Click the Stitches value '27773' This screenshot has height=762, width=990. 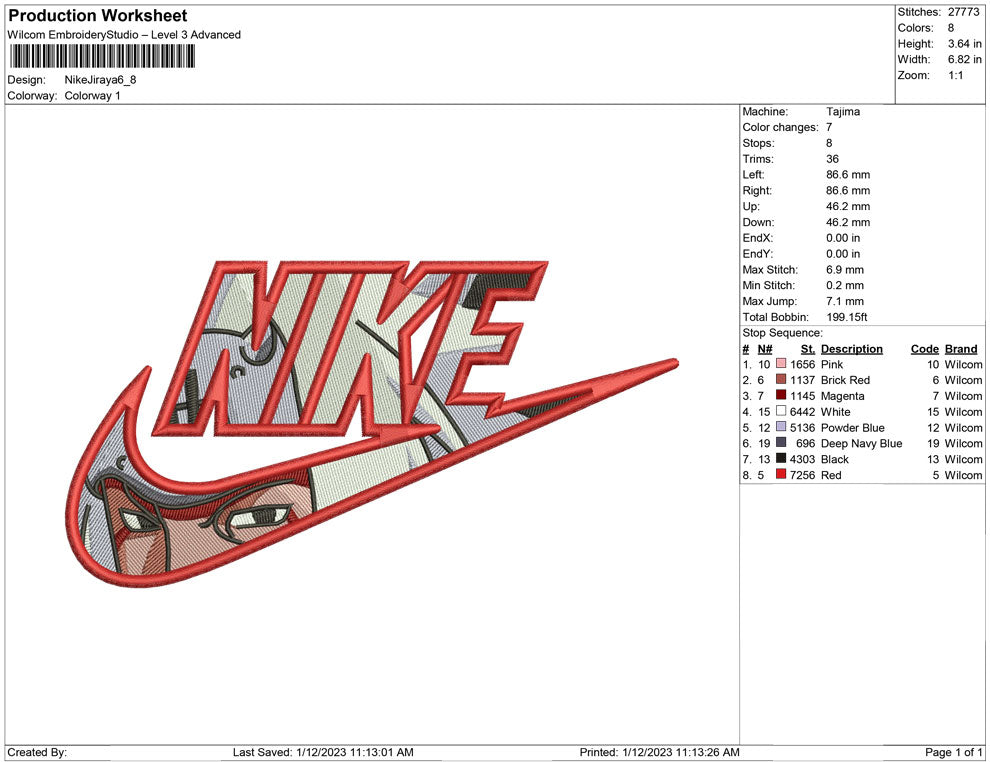coord(963,12)
